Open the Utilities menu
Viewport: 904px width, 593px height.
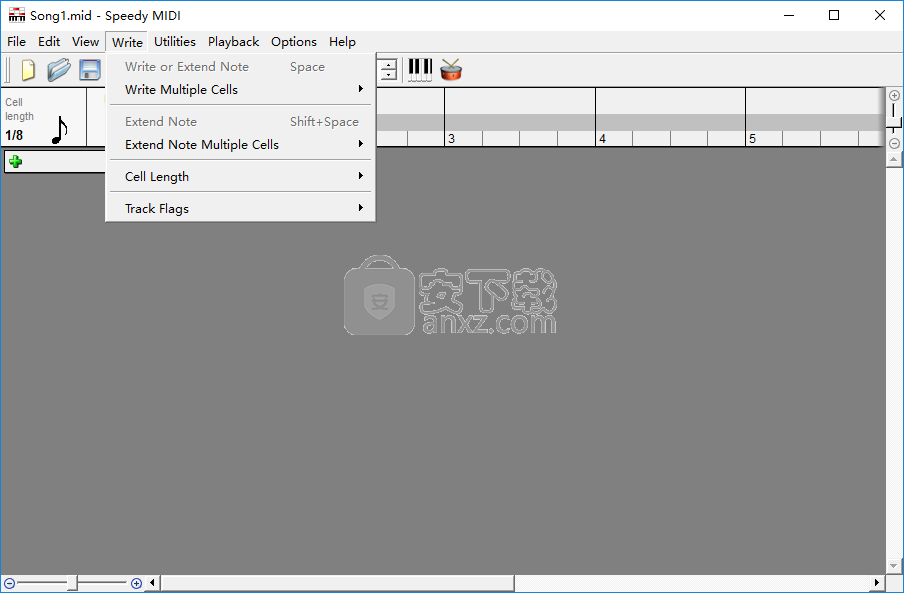[x=175, y=41]
